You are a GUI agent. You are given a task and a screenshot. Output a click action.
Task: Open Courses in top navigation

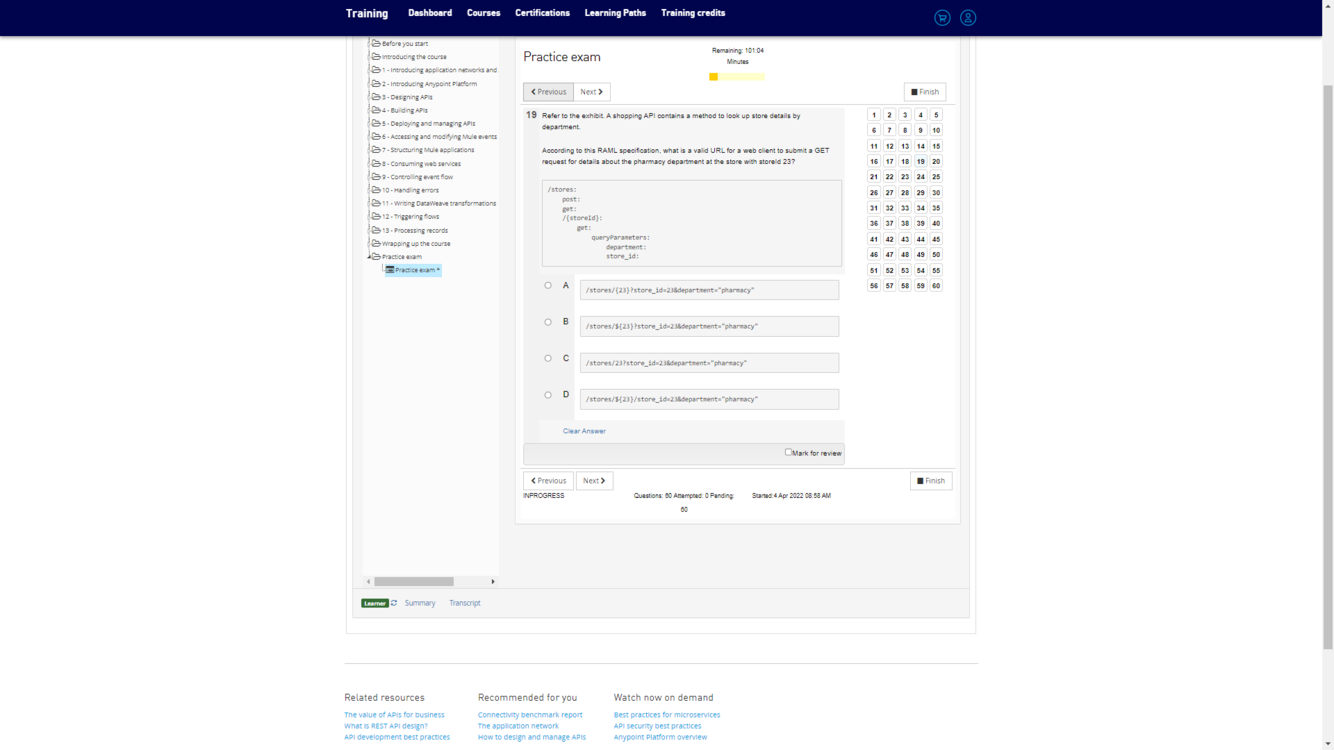click(483, 13)
